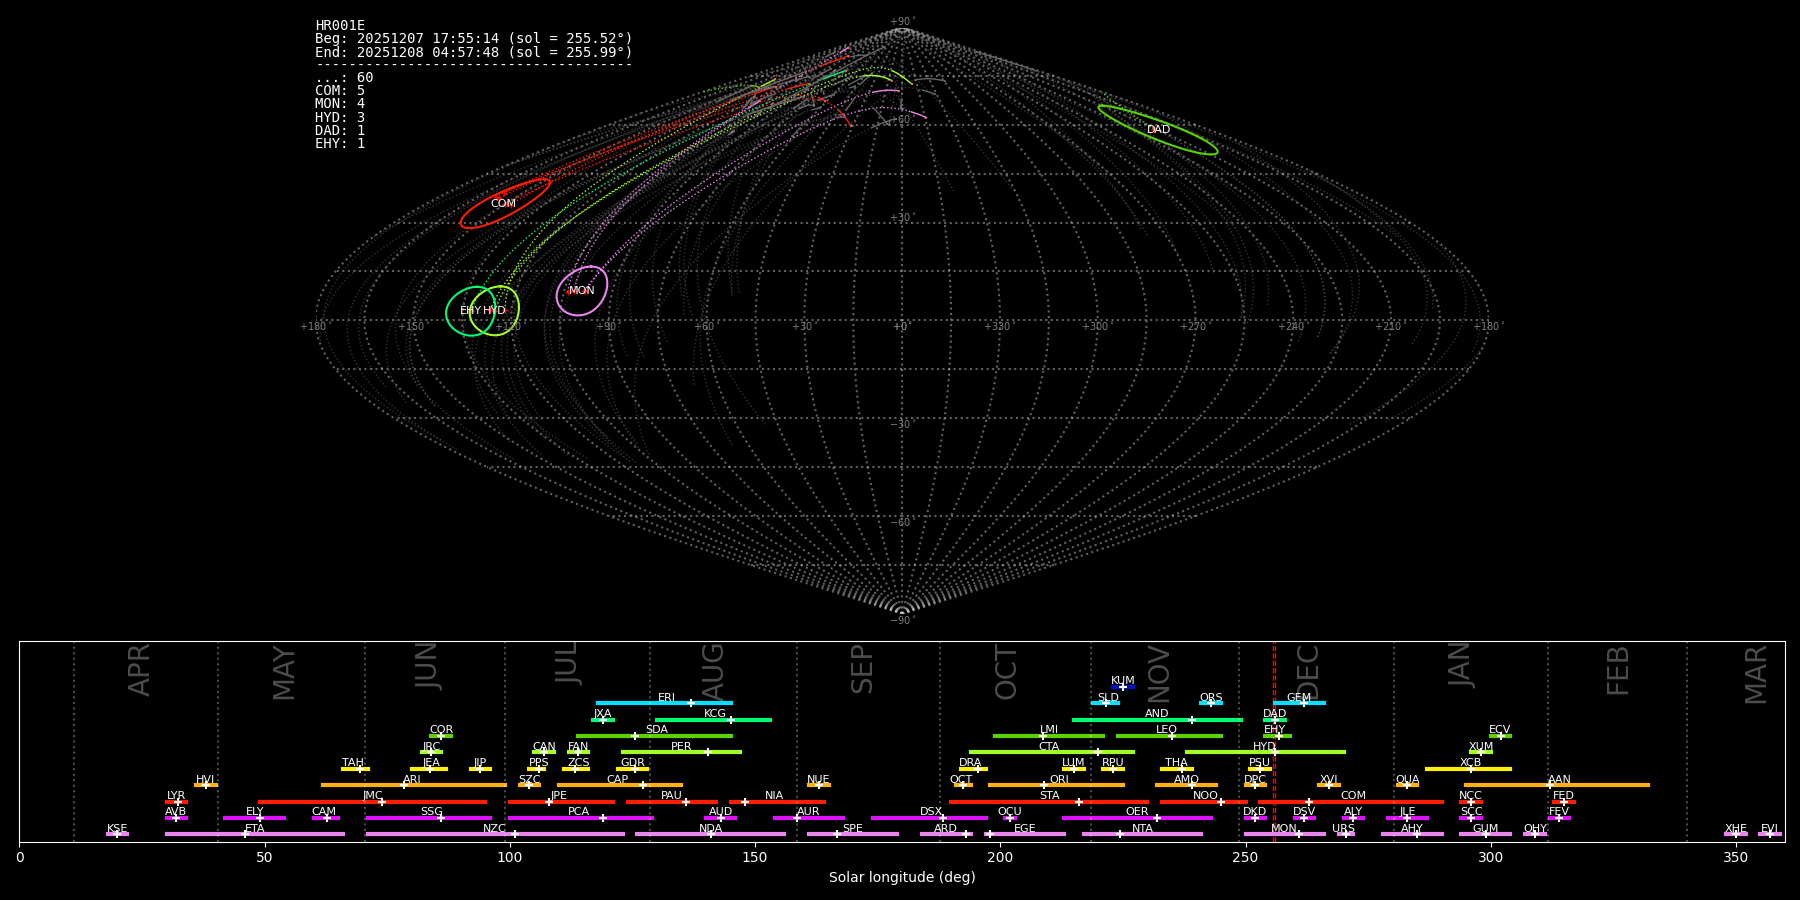This screenshot has height=900, width=1800.
Task: Click the peak cross on the ORI bar
Action: [x=1044, y=785]
